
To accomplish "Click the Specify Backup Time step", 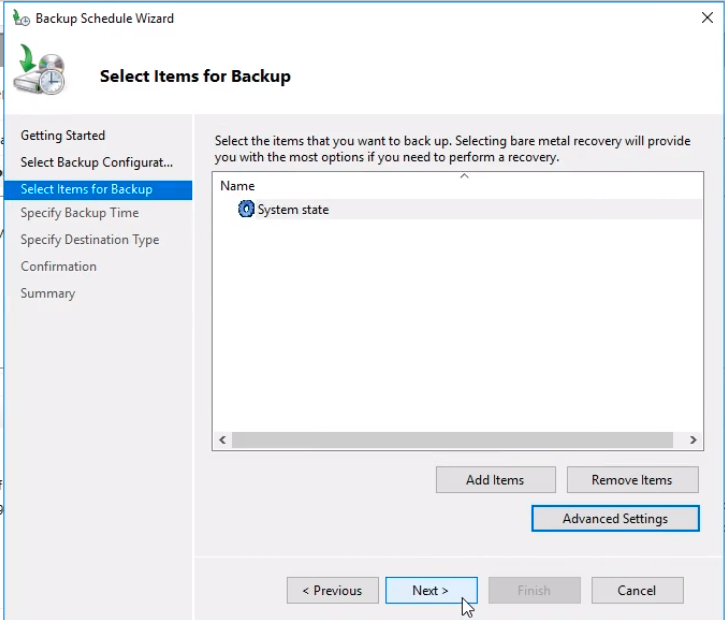I will click(x=80, y=213).
